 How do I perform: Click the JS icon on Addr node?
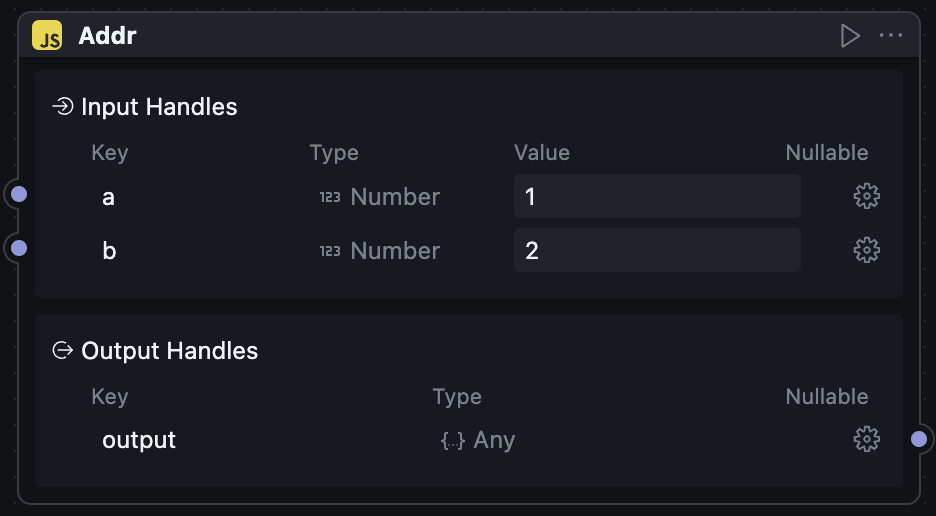point(47,36)
